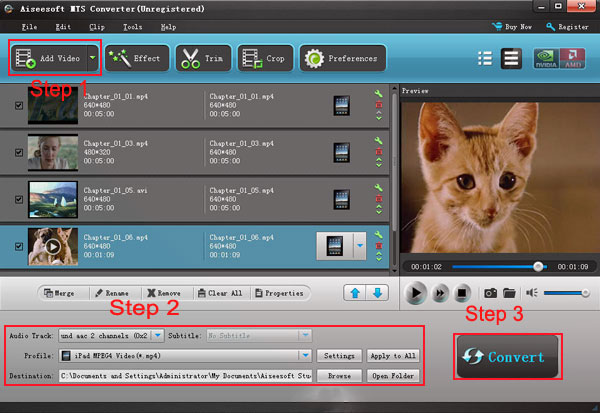Play Chapter_01_06.mp4 thumbnail preview
The height and width of the screenshot is (413, 600).
click(53, 246)
